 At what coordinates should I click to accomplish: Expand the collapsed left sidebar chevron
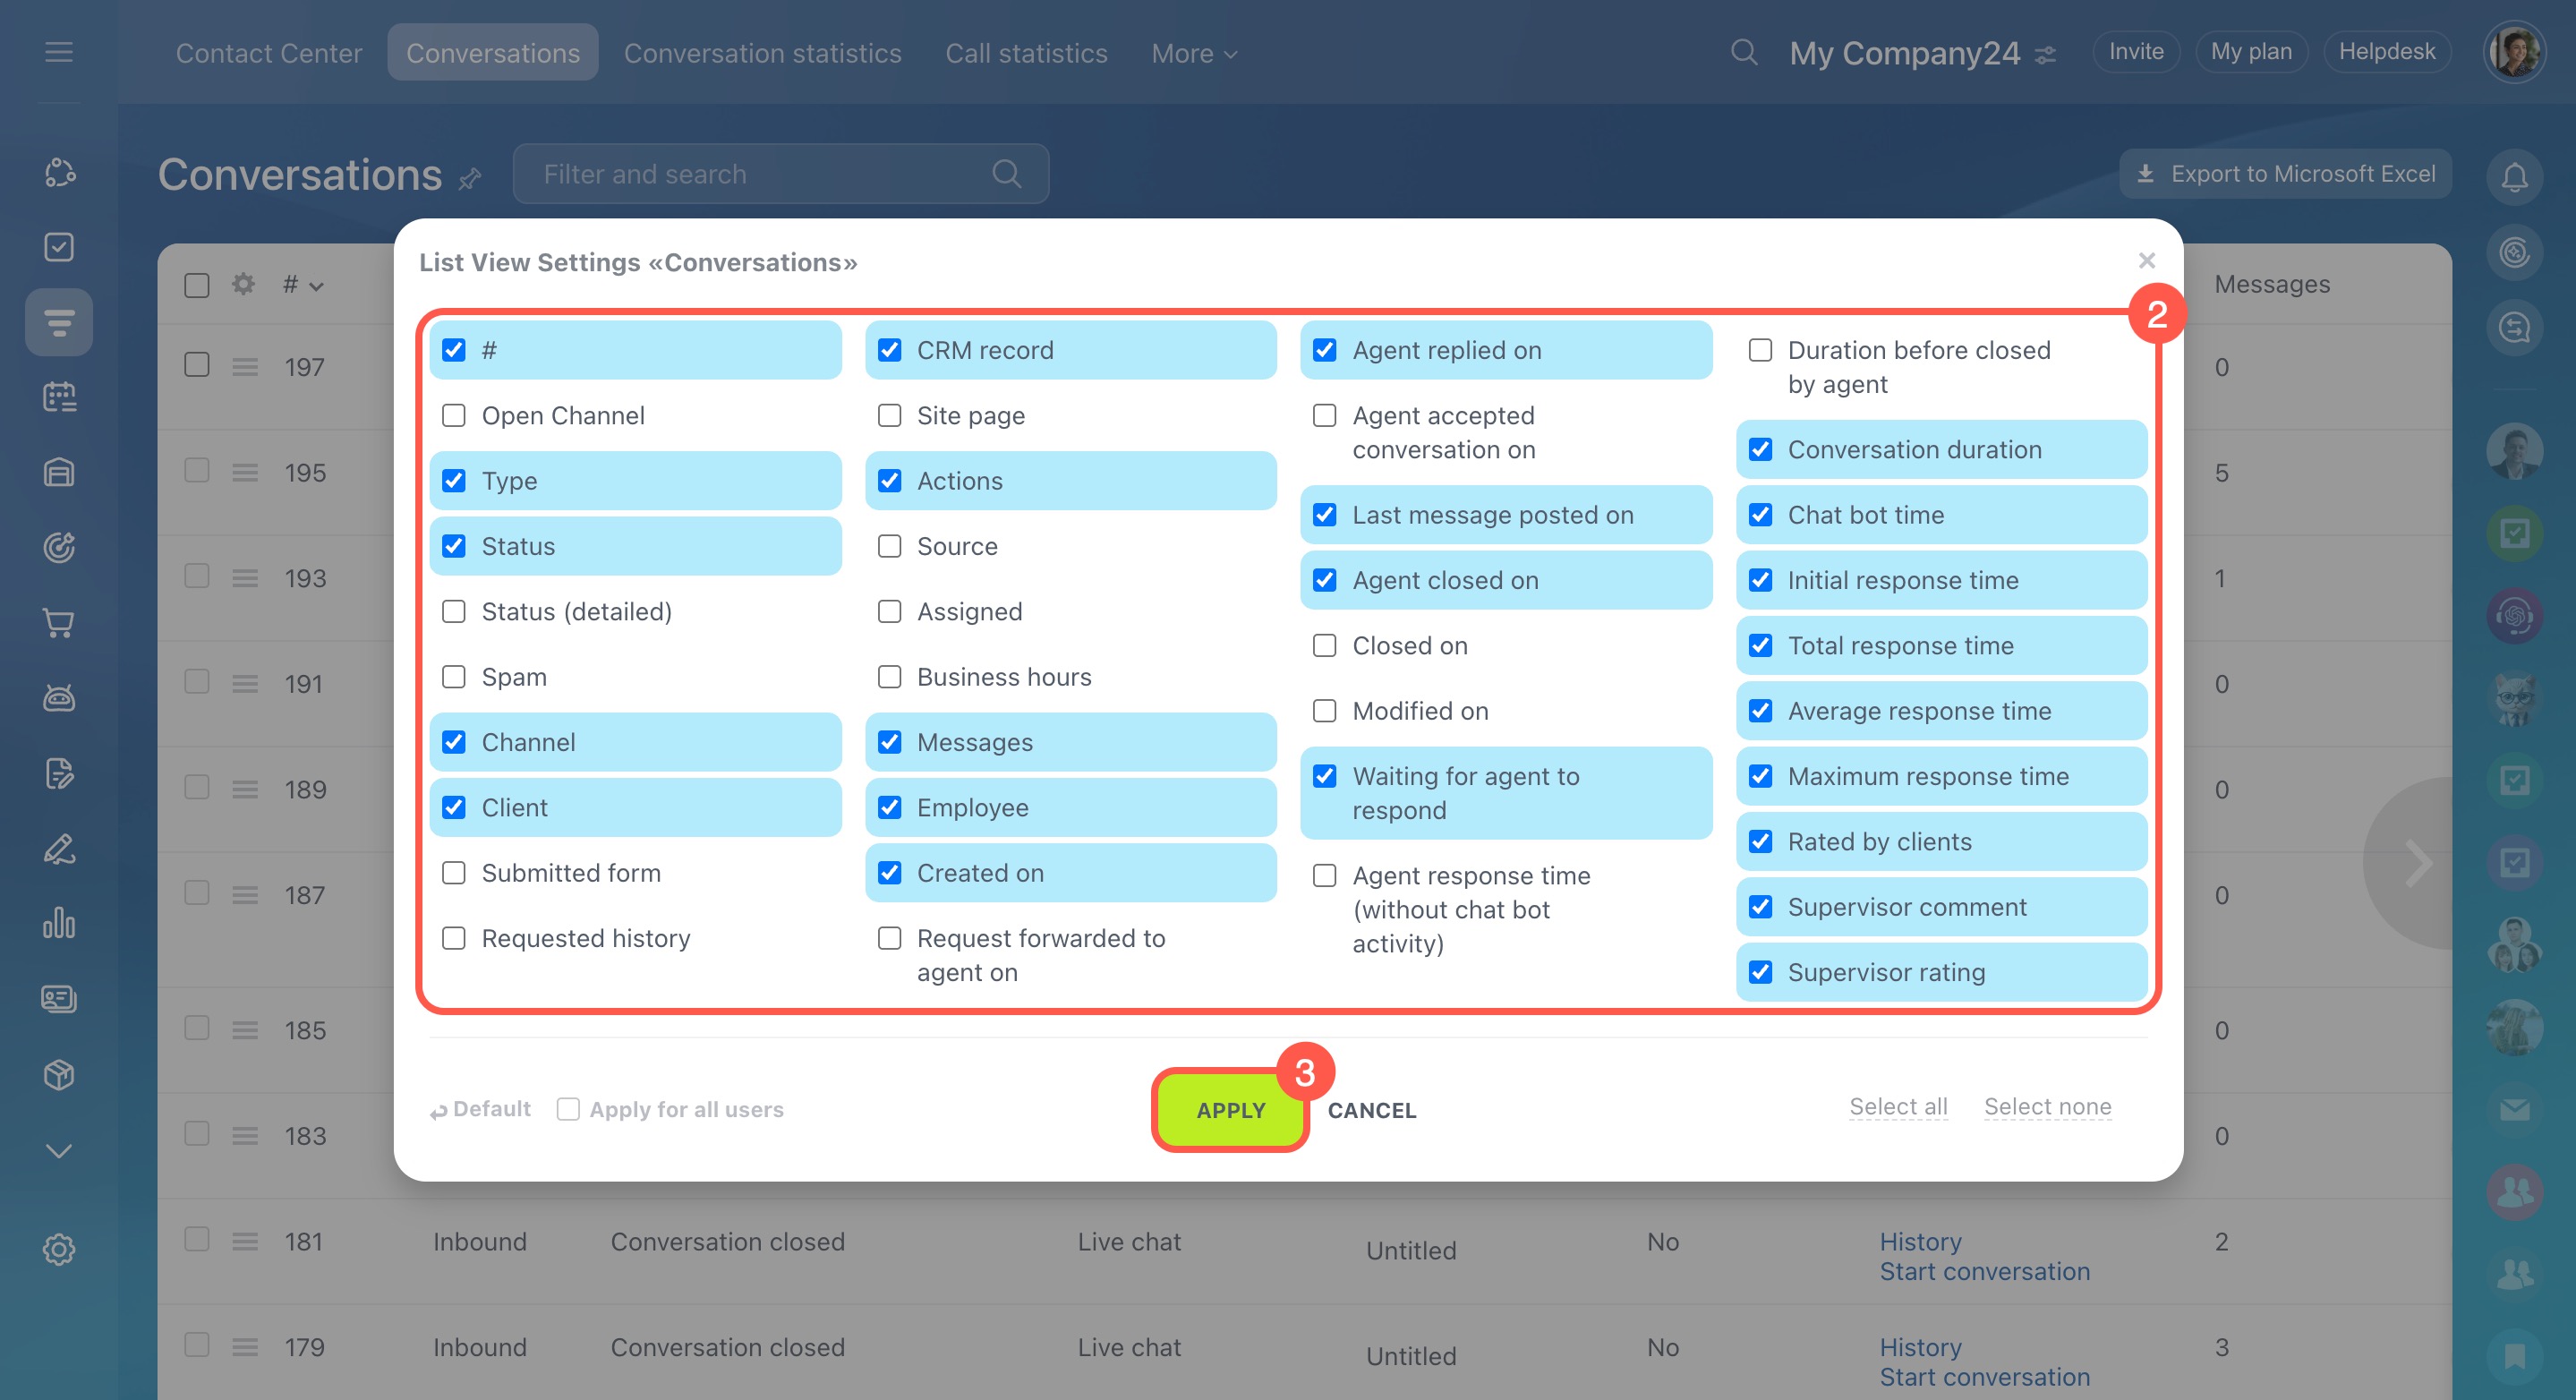59,1151
